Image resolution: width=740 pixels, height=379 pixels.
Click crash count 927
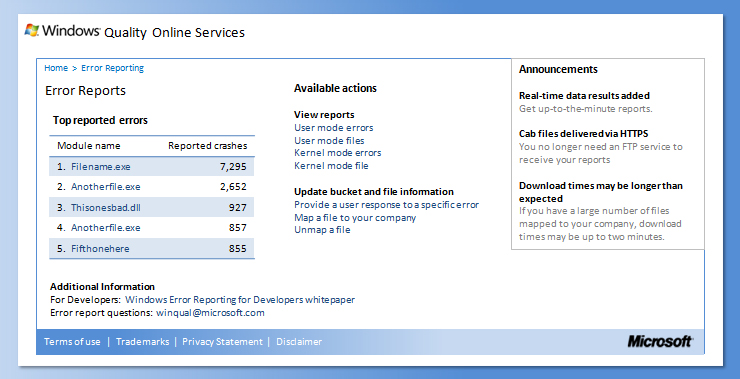238,208
